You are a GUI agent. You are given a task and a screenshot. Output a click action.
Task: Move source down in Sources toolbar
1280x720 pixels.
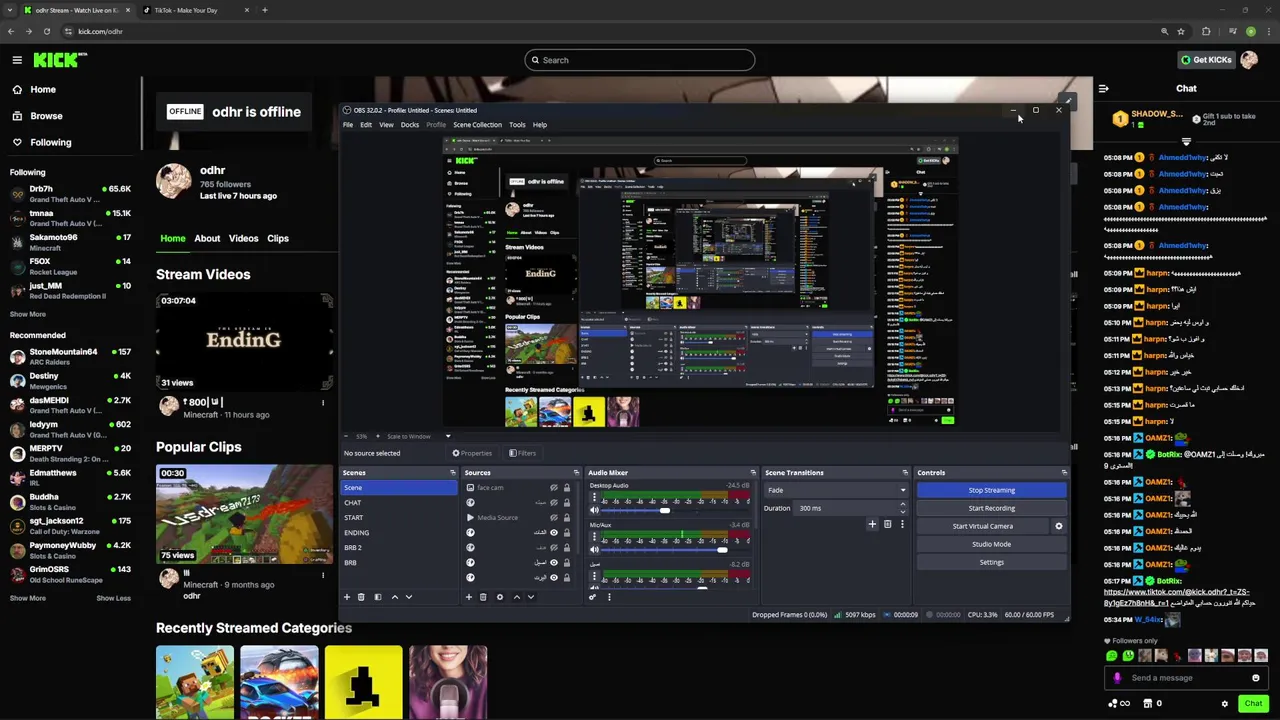tap(530, 597)
